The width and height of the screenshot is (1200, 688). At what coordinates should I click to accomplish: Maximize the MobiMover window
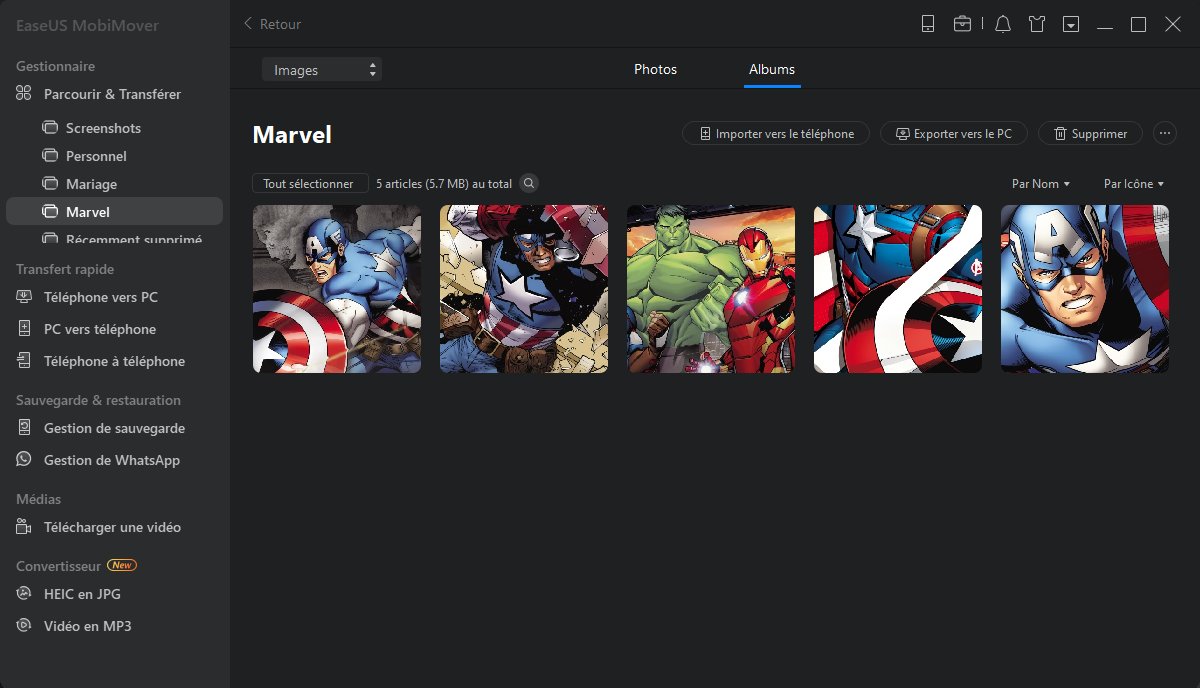pyautogui.click(x=1138, y=24)
